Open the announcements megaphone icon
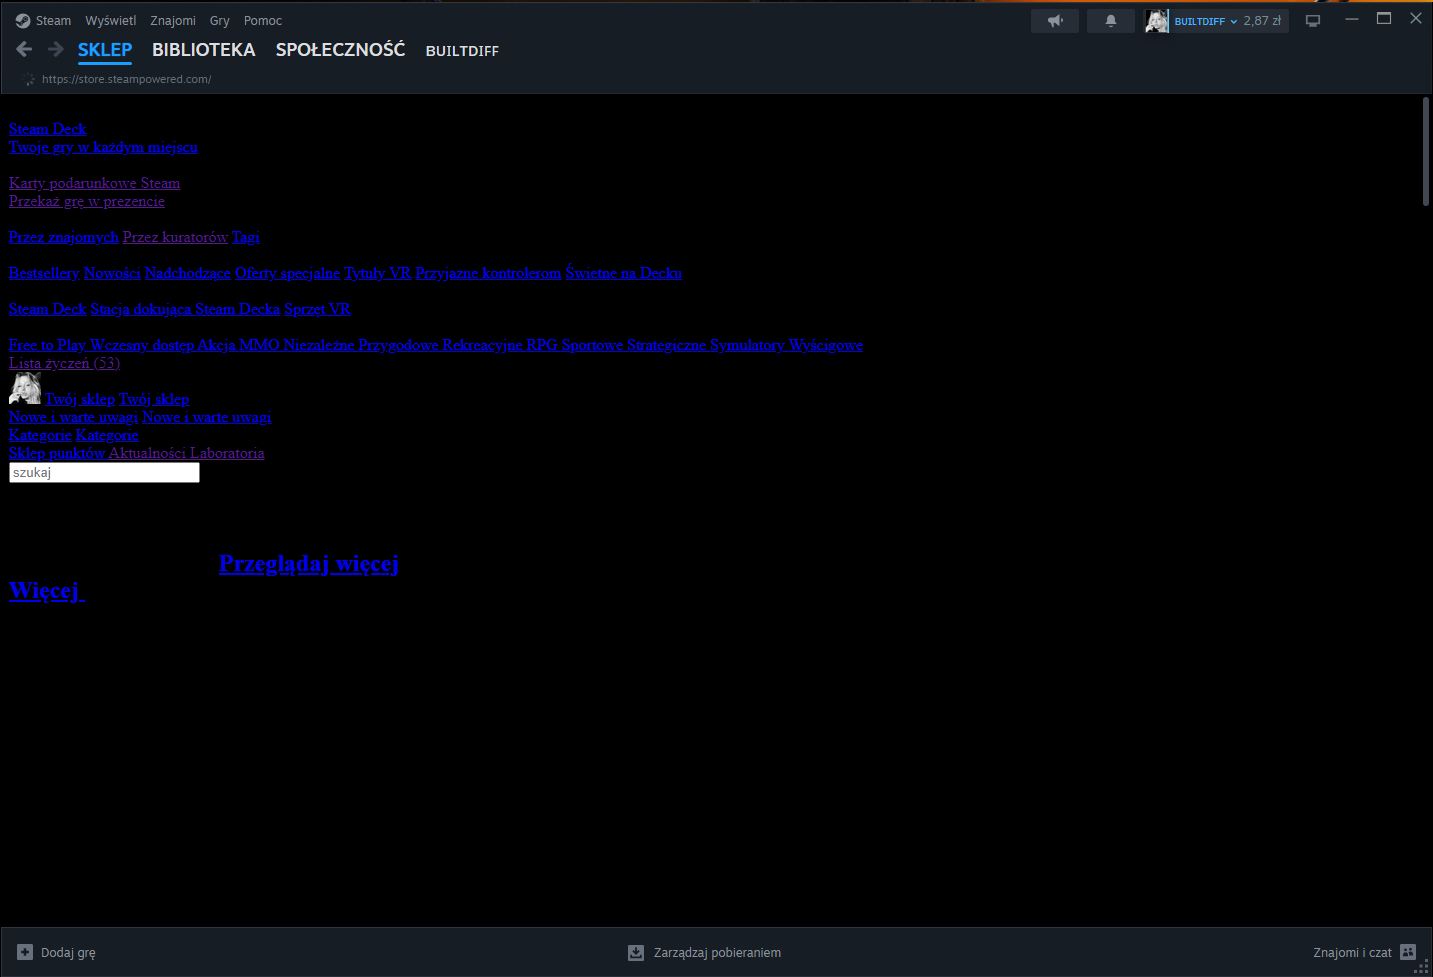Viewport: 1433px width, 977px height. (1055, 21)
